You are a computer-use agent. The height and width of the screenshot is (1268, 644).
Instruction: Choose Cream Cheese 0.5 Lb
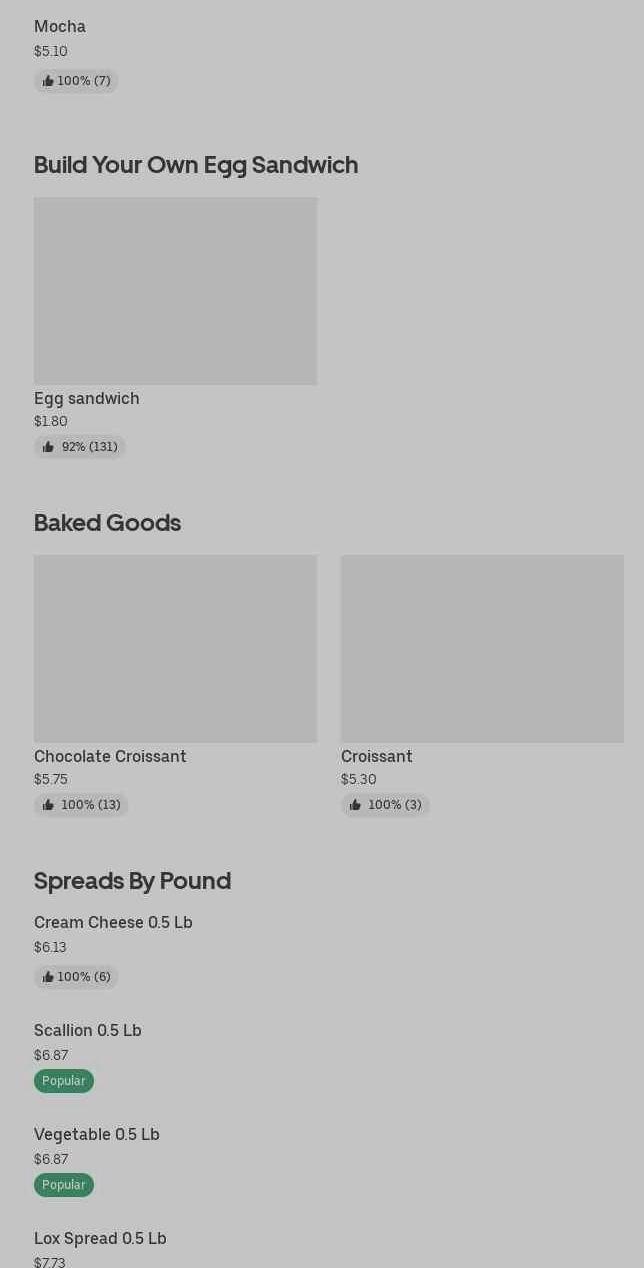(x=113, y=923)
